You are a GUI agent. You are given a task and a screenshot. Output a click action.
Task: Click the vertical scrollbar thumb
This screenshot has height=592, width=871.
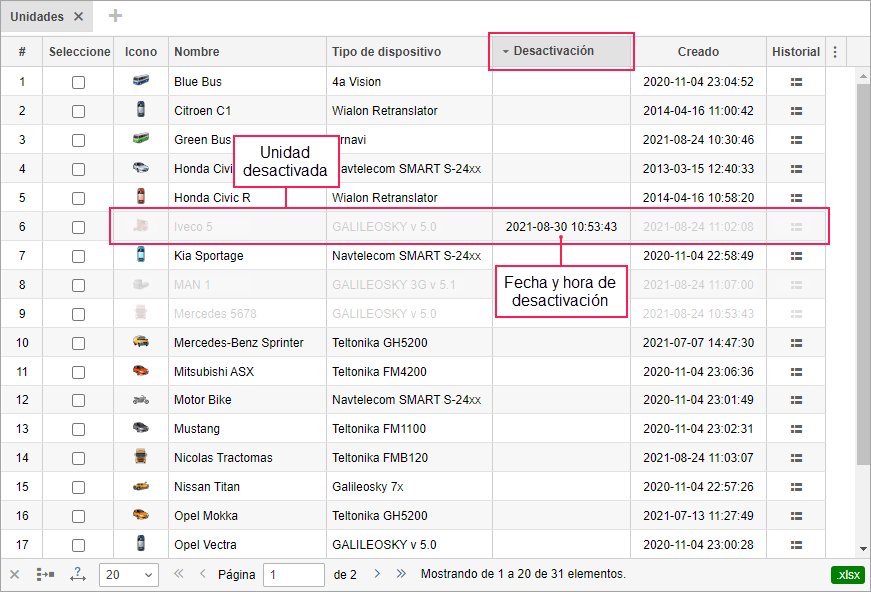click(x=863, y=275)
